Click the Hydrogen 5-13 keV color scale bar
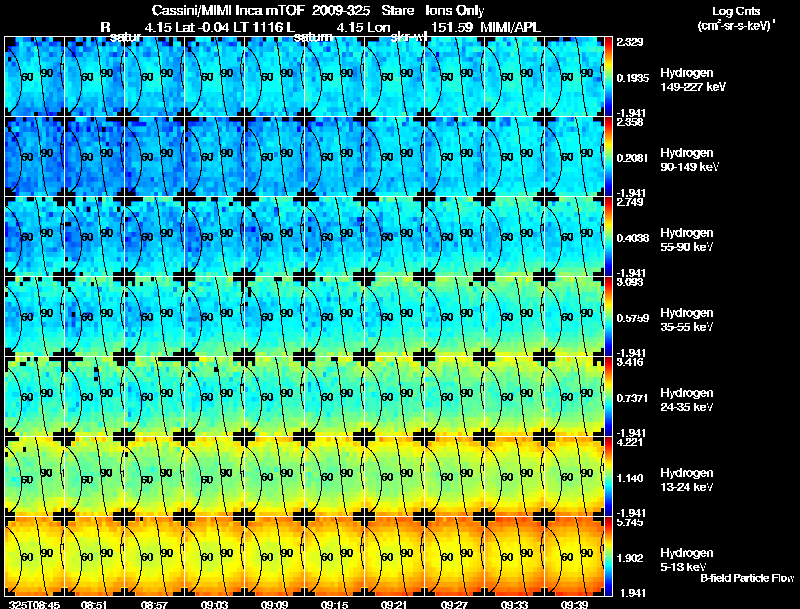The height and width of the screenshot is (609, 800). tap(608, 556)
